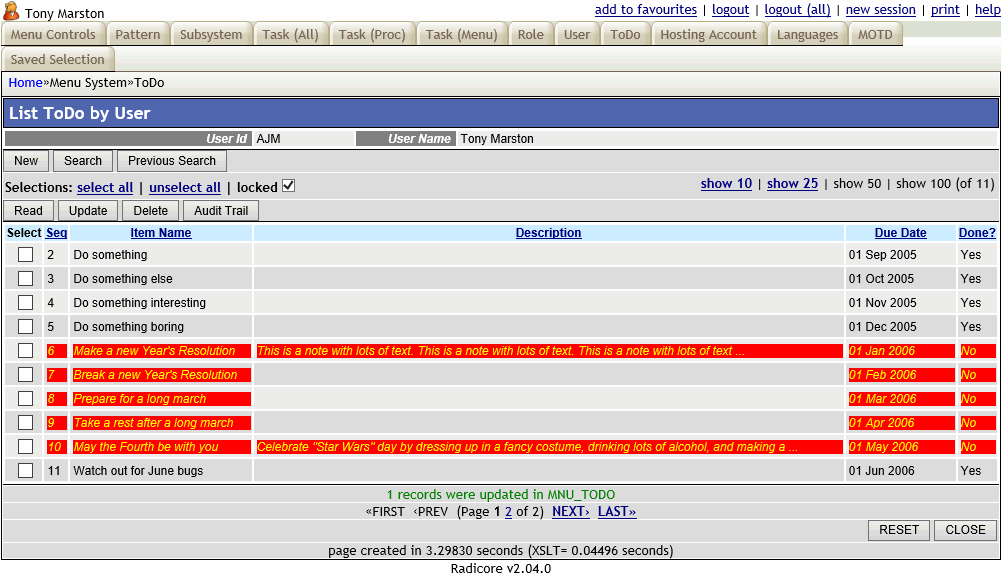Open the Audit Trail button
The image size is (1002, 575).
click(221, 211)
